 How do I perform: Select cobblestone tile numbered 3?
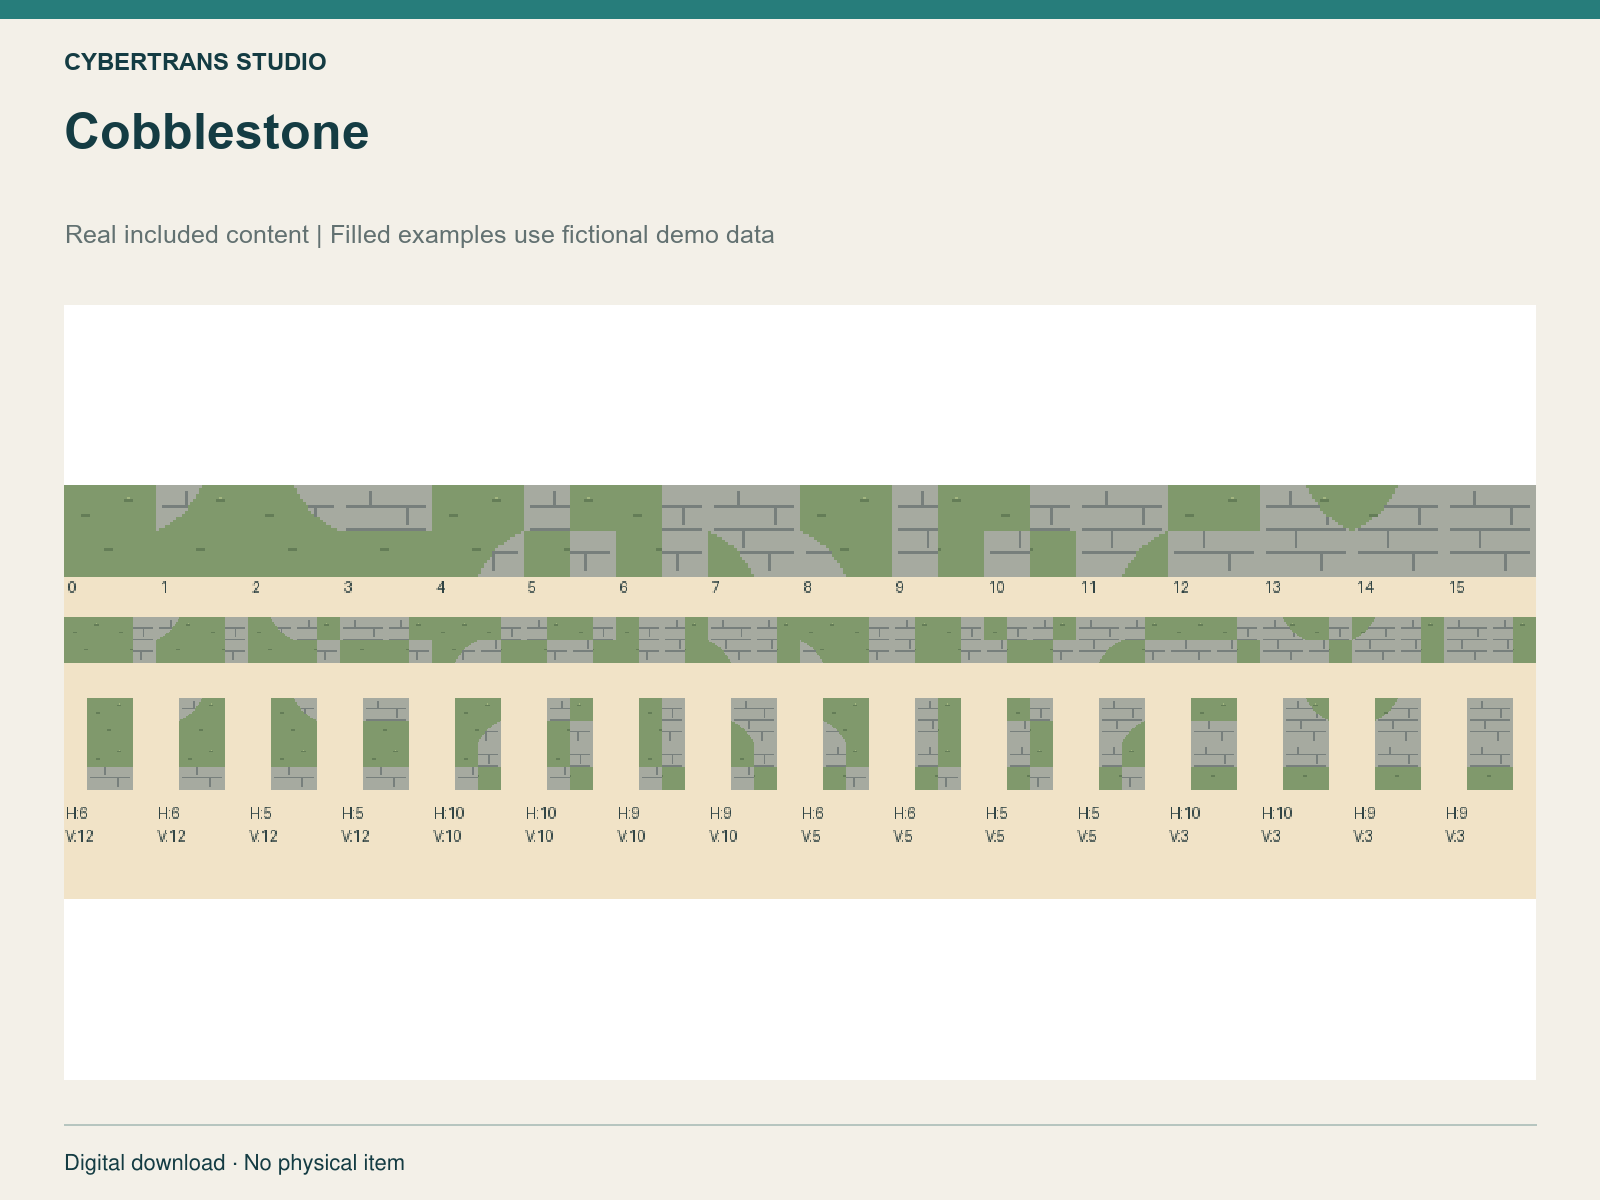[386, 531]
